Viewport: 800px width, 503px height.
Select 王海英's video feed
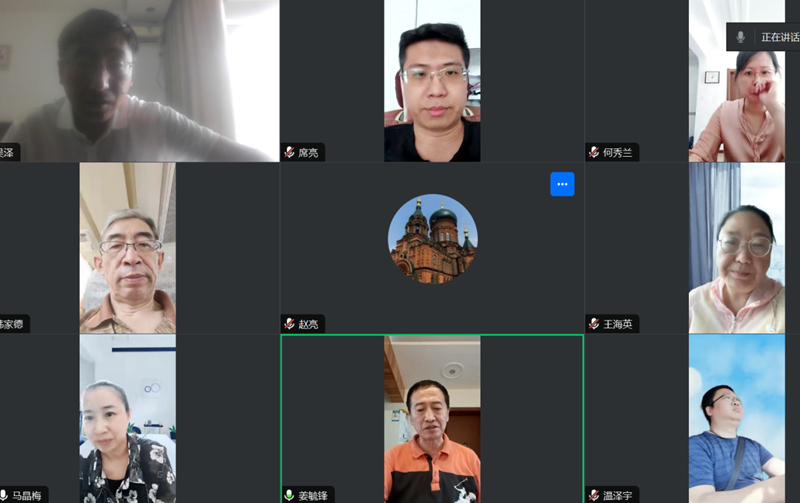[x=736, y=248]
